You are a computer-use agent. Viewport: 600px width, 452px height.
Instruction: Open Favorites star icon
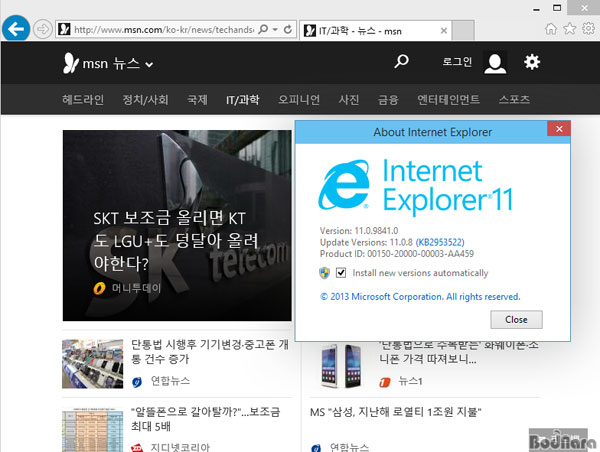[569, 29]
